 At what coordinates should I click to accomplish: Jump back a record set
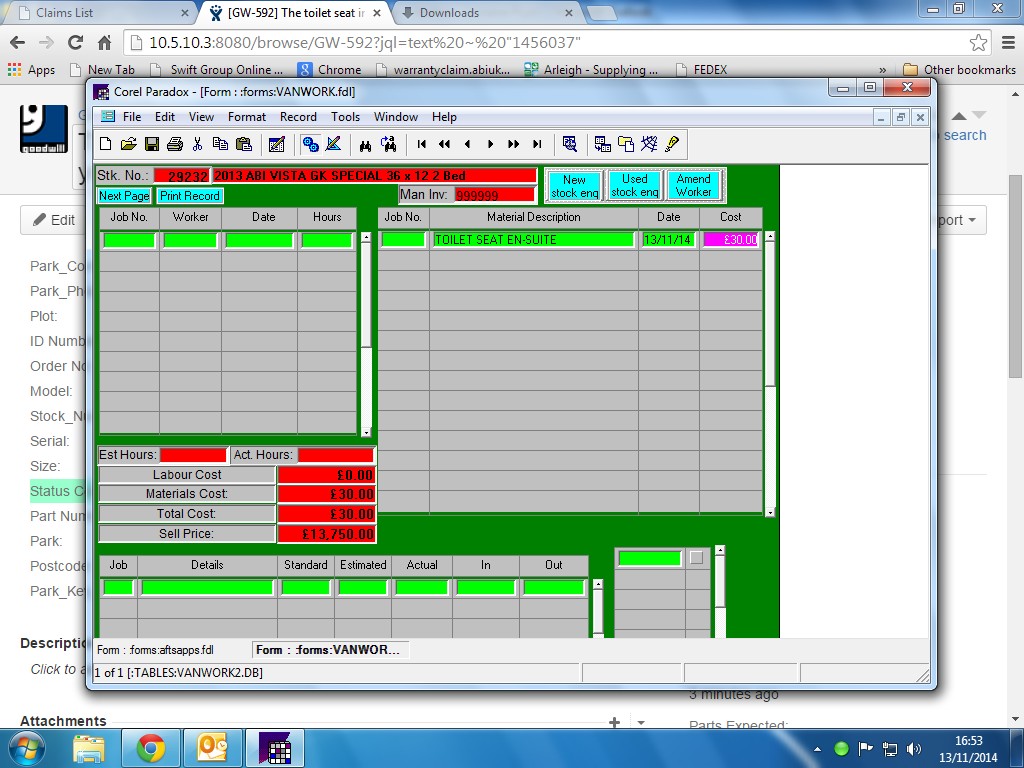(445, 144)
